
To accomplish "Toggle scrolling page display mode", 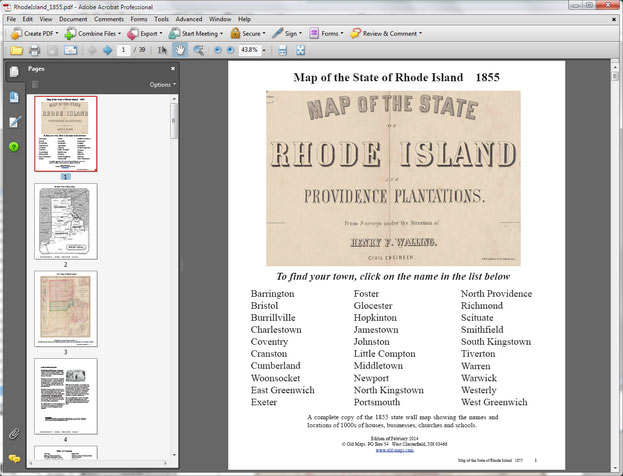I will 282,50.
